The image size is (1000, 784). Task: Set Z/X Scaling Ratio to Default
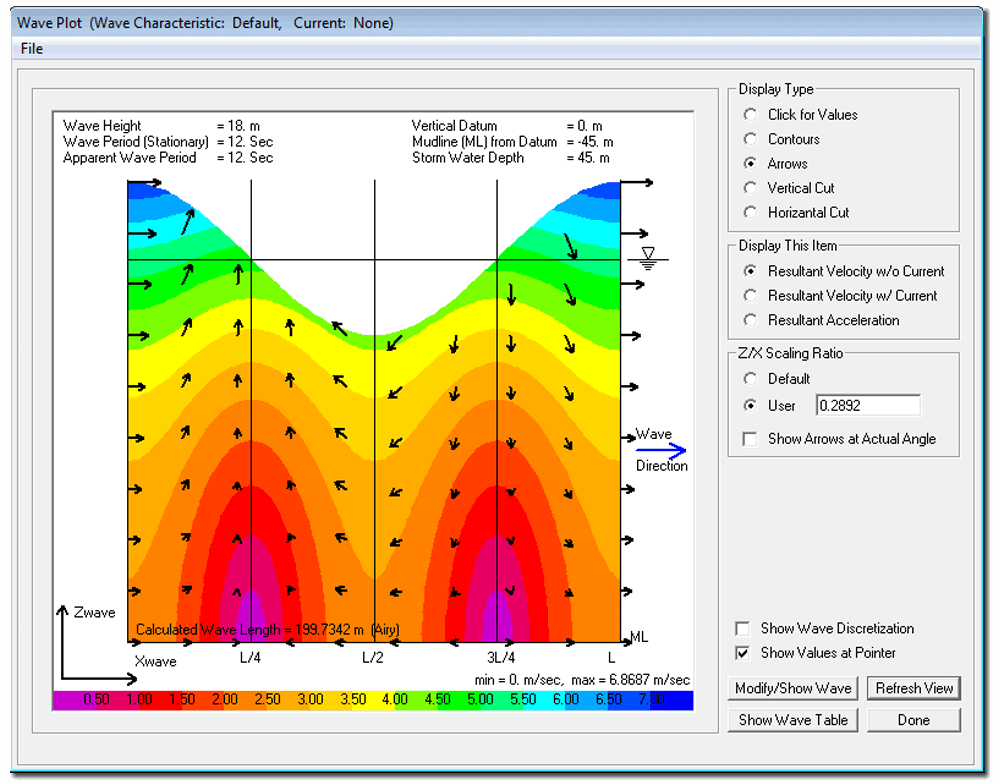point(750,379)
